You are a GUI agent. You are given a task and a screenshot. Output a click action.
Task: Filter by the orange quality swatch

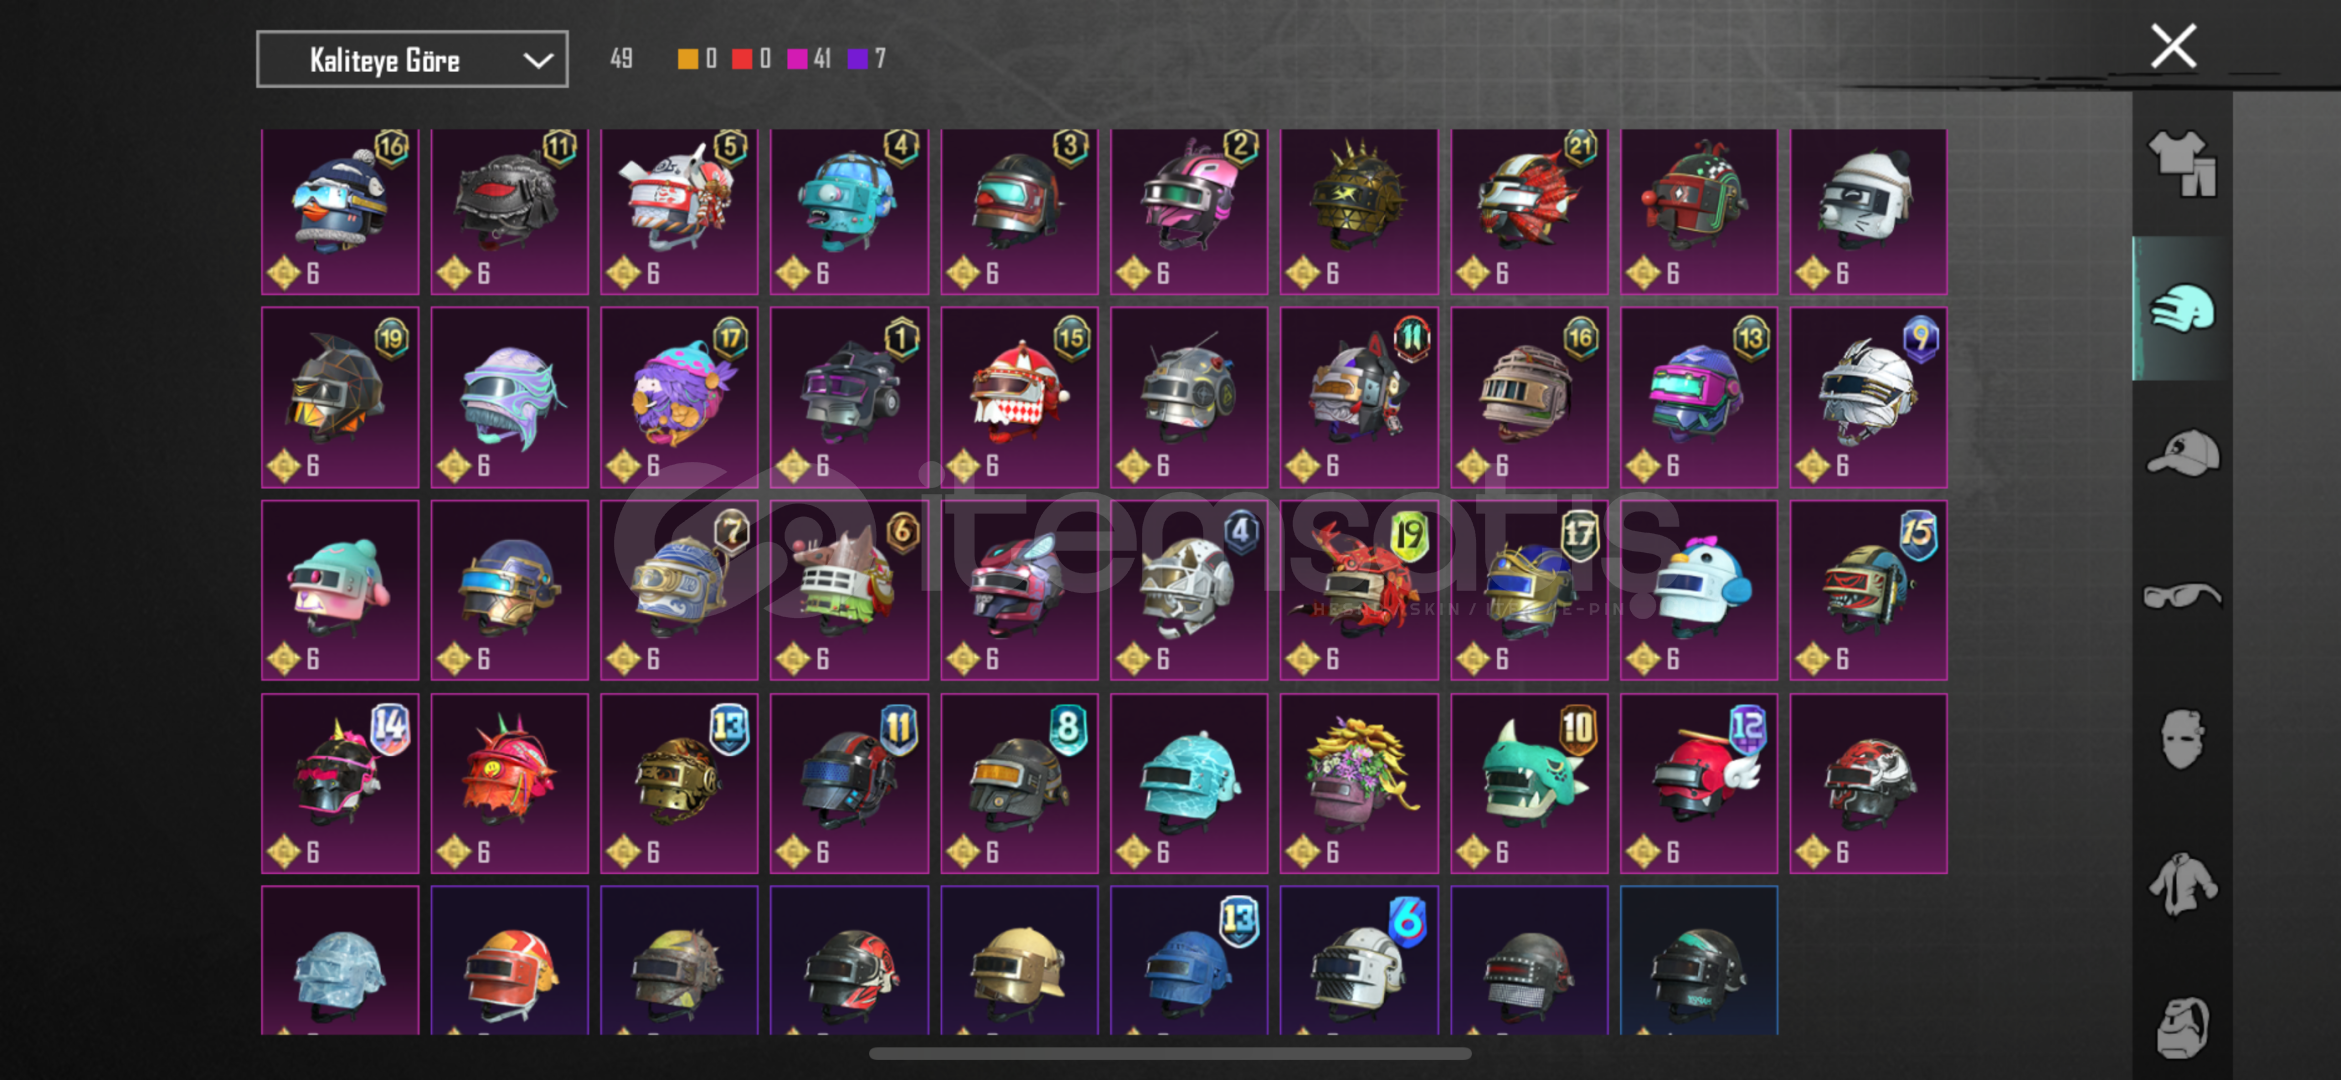click(x=687, y=59)
